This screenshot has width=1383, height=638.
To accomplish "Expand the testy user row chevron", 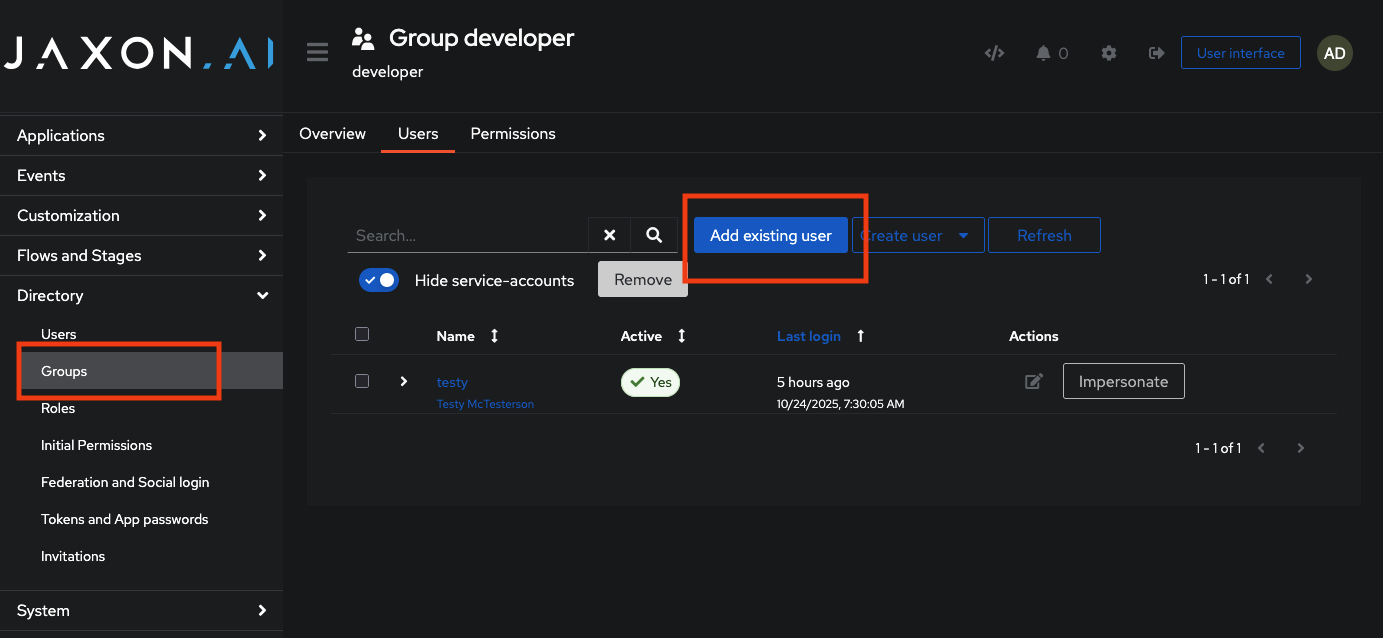I will [x=403, y=381].
